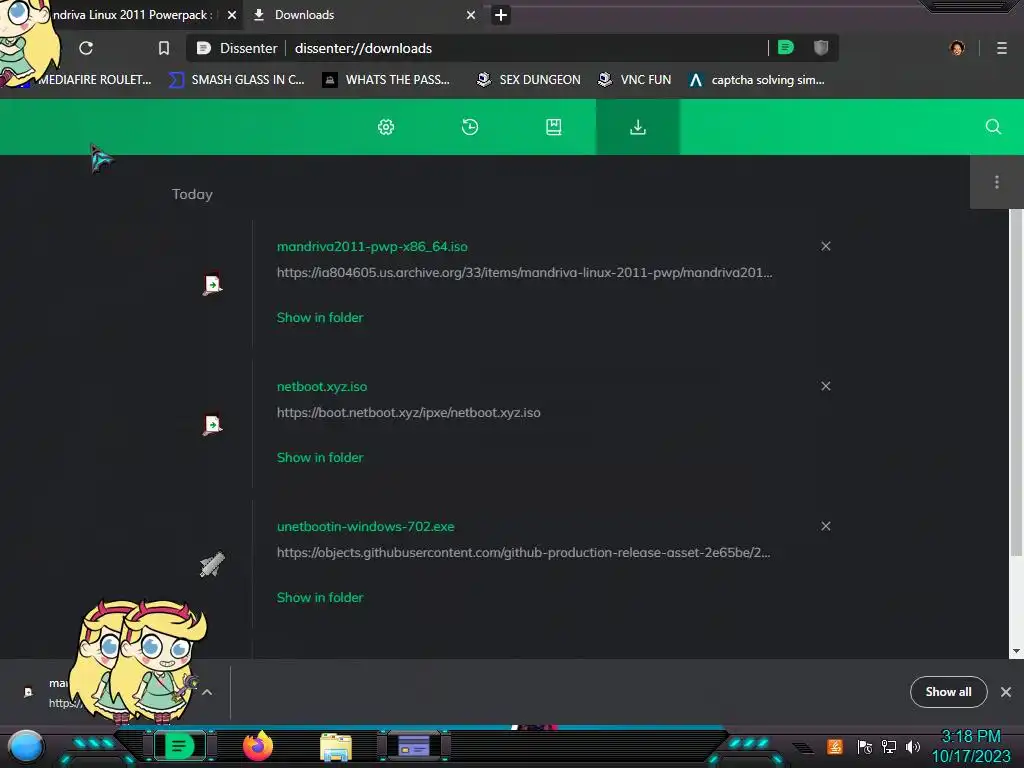This screenshot has height=768, width=1024.
Task: Show unetbootin-windows-702.exe in folder
Action: [x=320, y=597]
